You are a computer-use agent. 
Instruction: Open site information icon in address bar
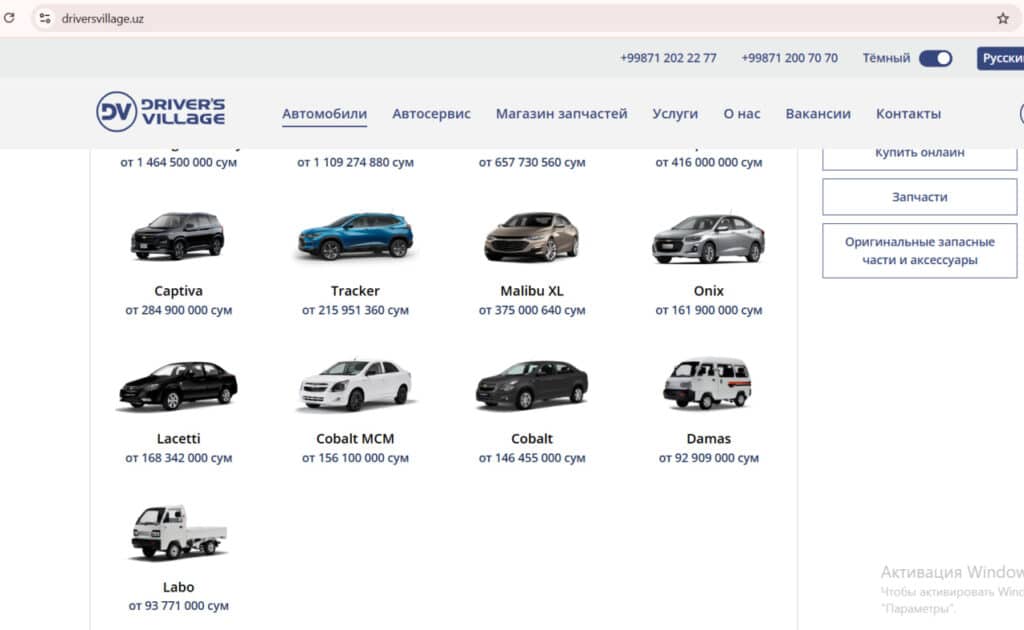coord(44,18)
